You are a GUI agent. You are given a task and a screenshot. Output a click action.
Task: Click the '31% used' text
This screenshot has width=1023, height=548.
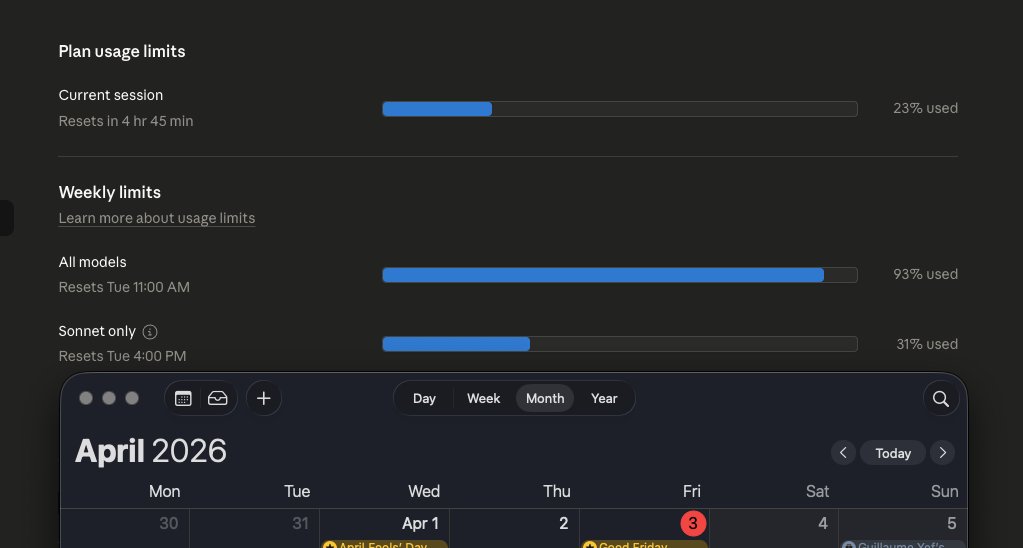pyautogui.click(x=926, y=344)
